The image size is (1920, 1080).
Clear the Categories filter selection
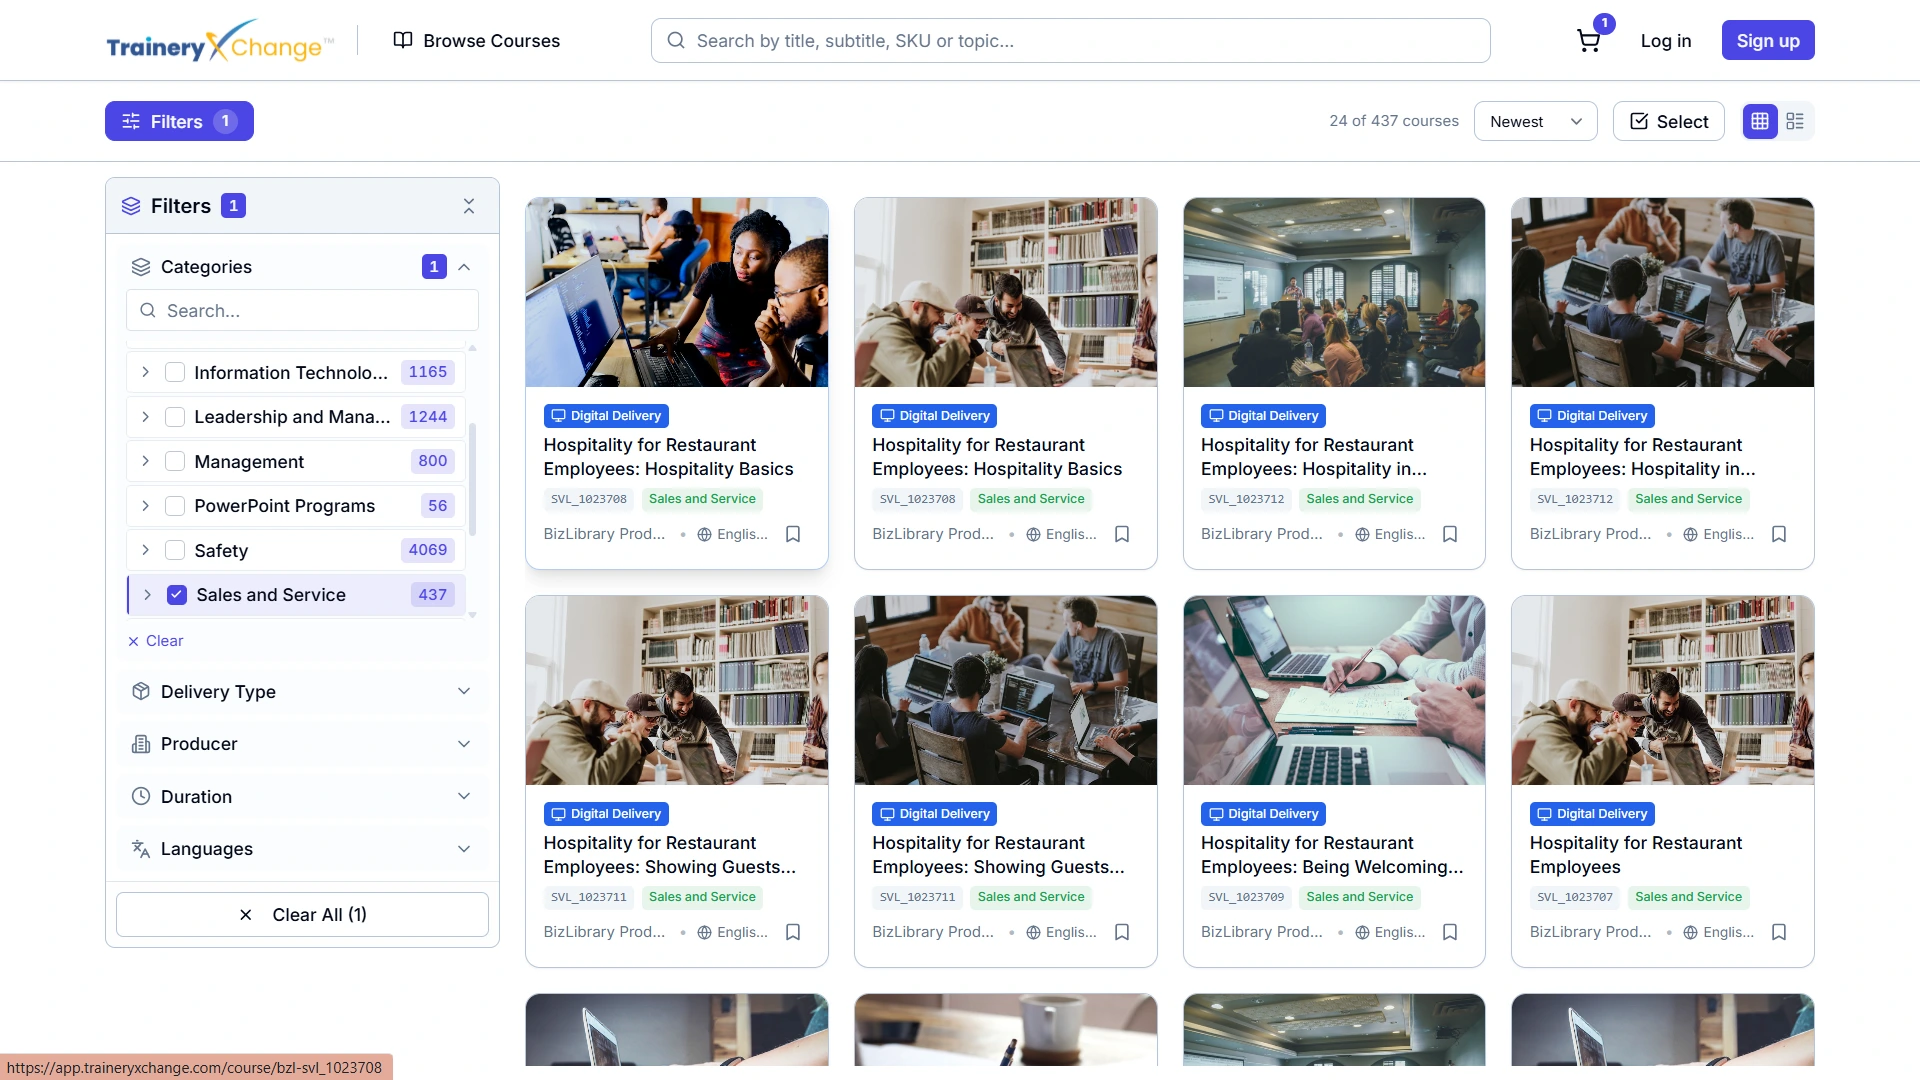pos(156,641)
